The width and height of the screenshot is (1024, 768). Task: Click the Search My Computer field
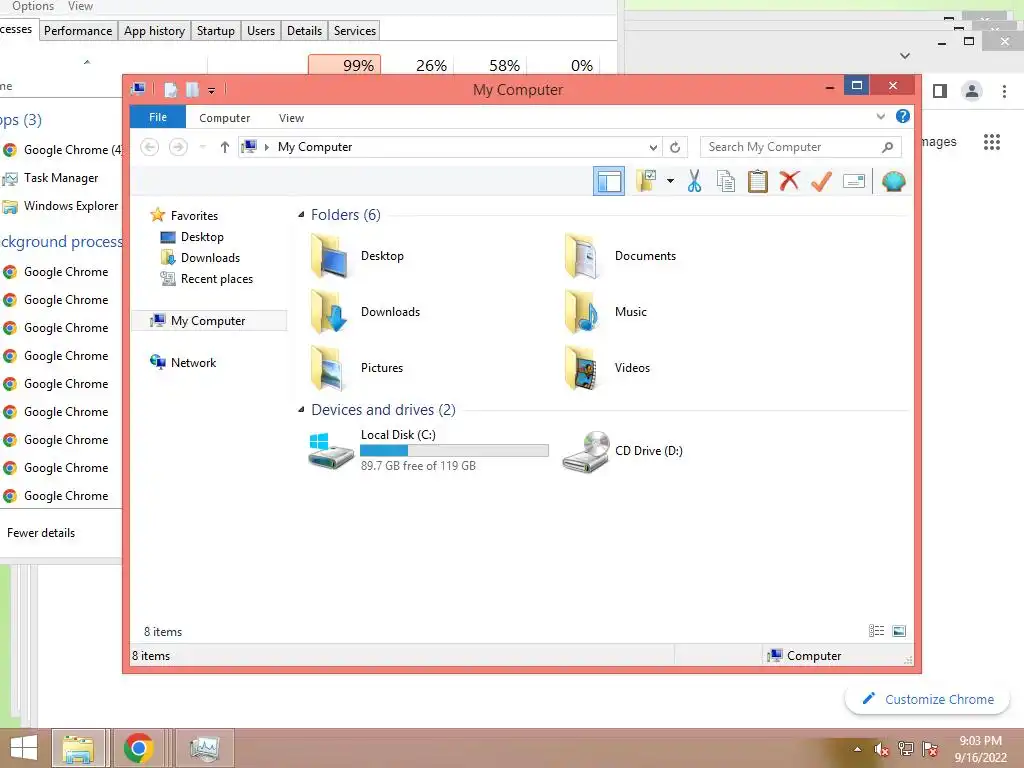801,147
